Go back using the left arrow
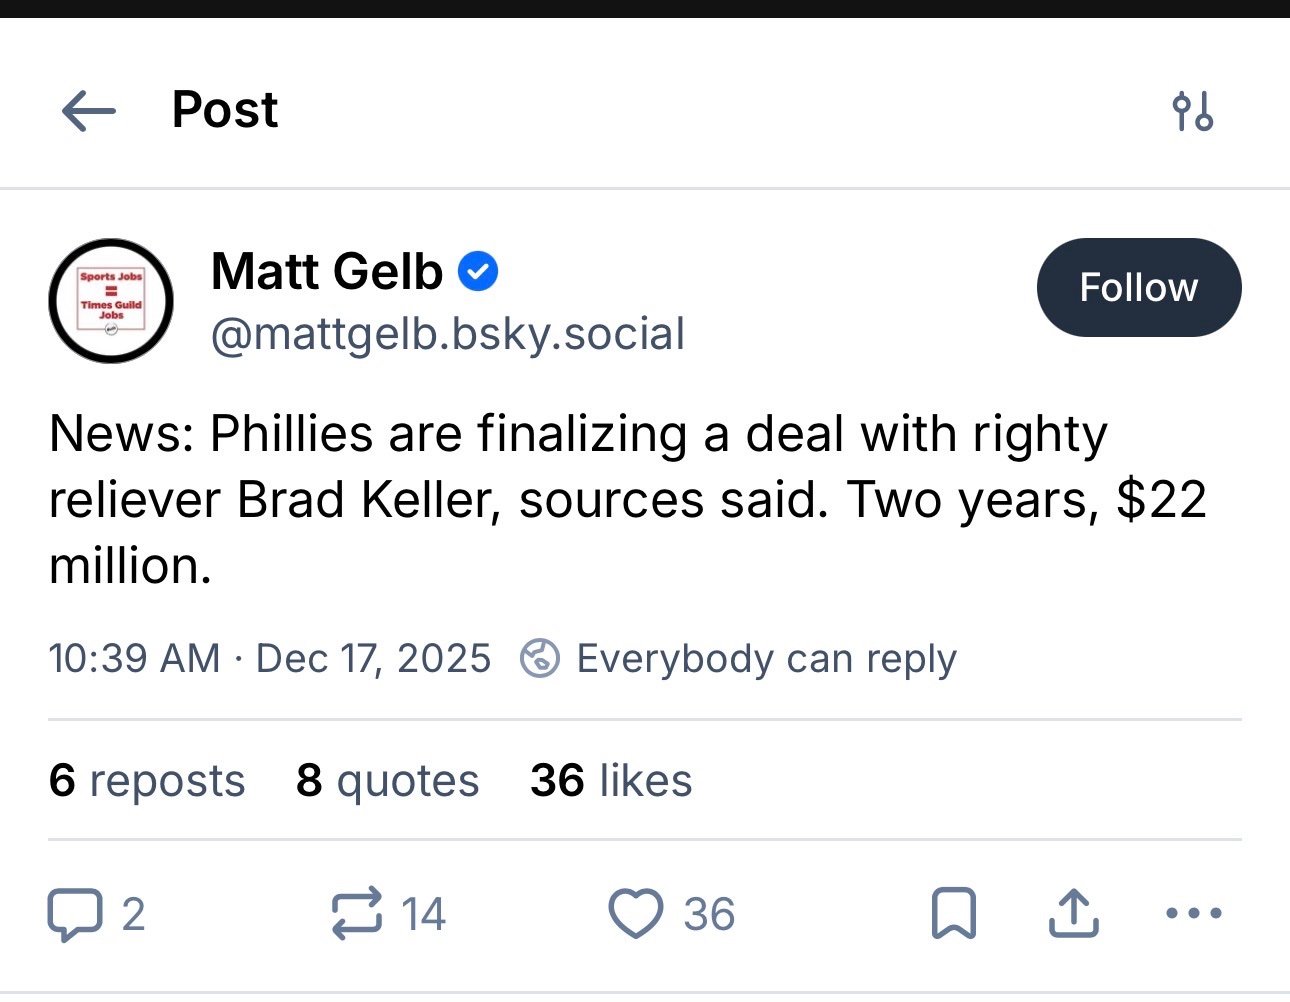1290x1002 pixels. [88, 110]
